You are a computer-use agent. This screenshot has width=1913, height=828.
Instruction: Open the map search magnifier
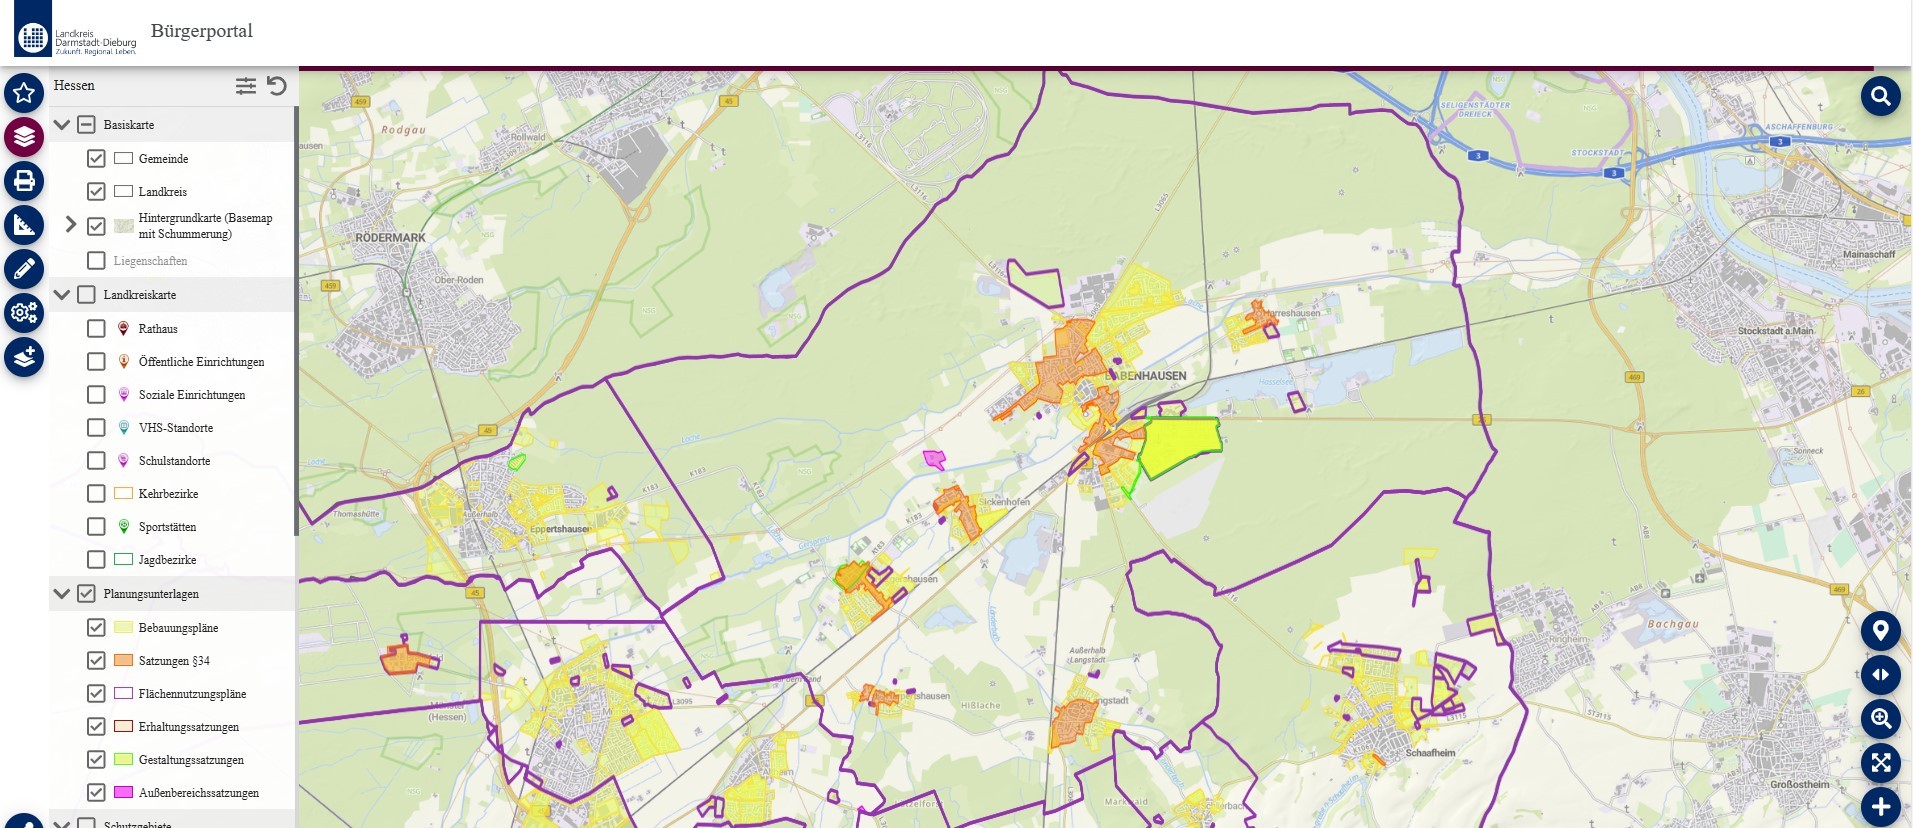pos(1880,96)
